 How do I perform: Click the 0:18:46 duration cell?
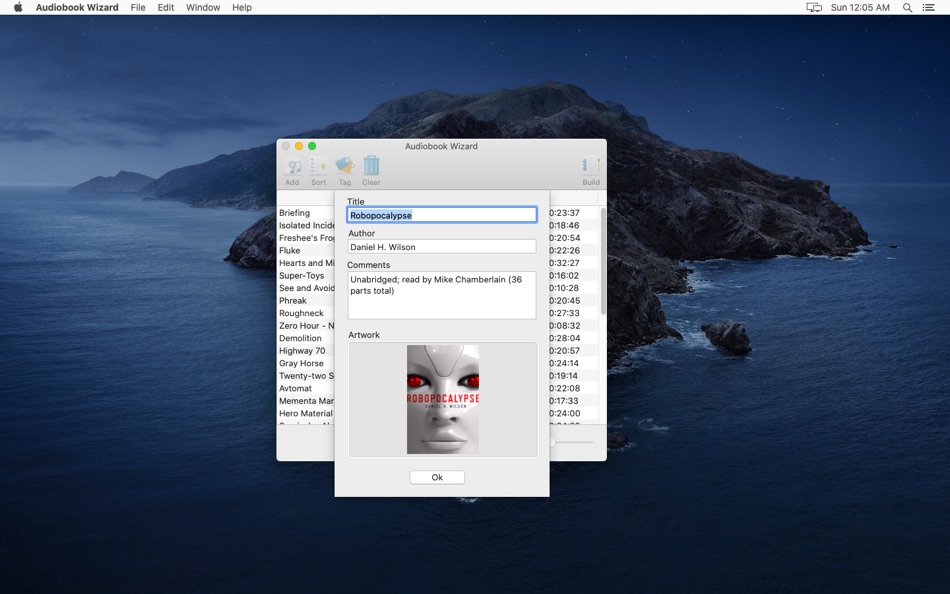click(x=564, y=225)
